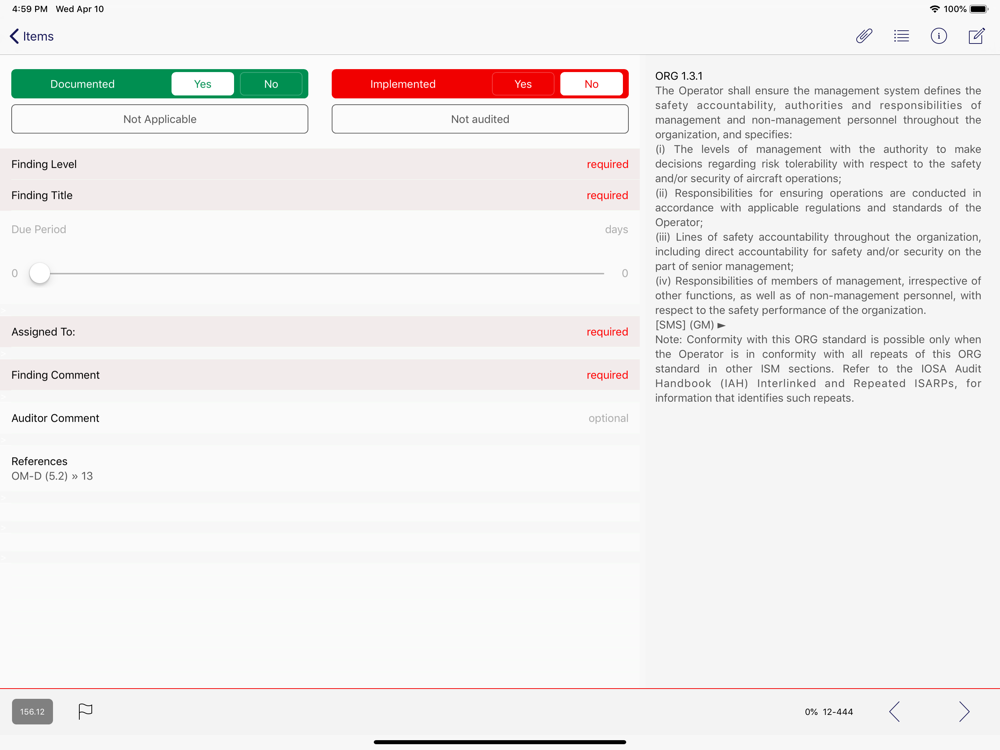Screen dimensions: 1000x750
Task: Set Implemented to No
Action: pyautogui.click(x=591, y=84)
